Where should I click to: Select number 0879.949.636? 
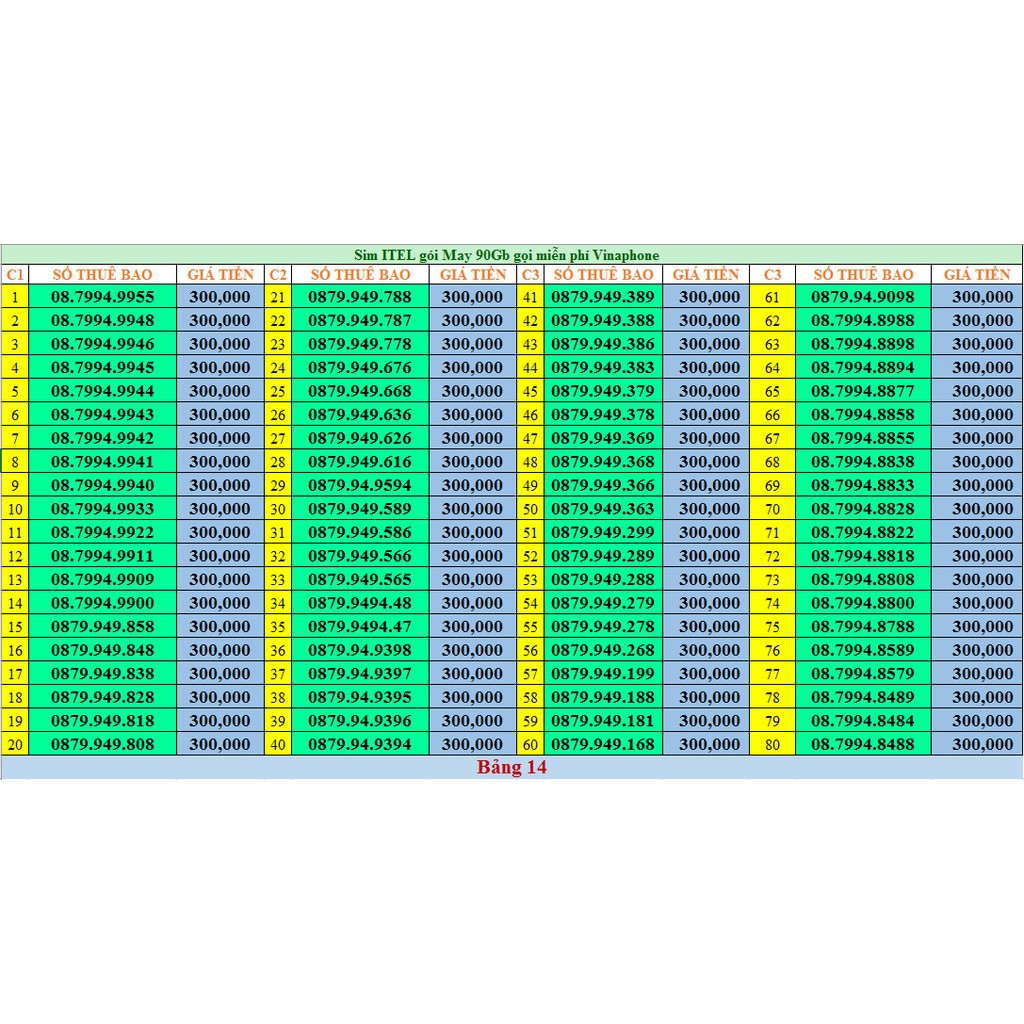[360, 414]
